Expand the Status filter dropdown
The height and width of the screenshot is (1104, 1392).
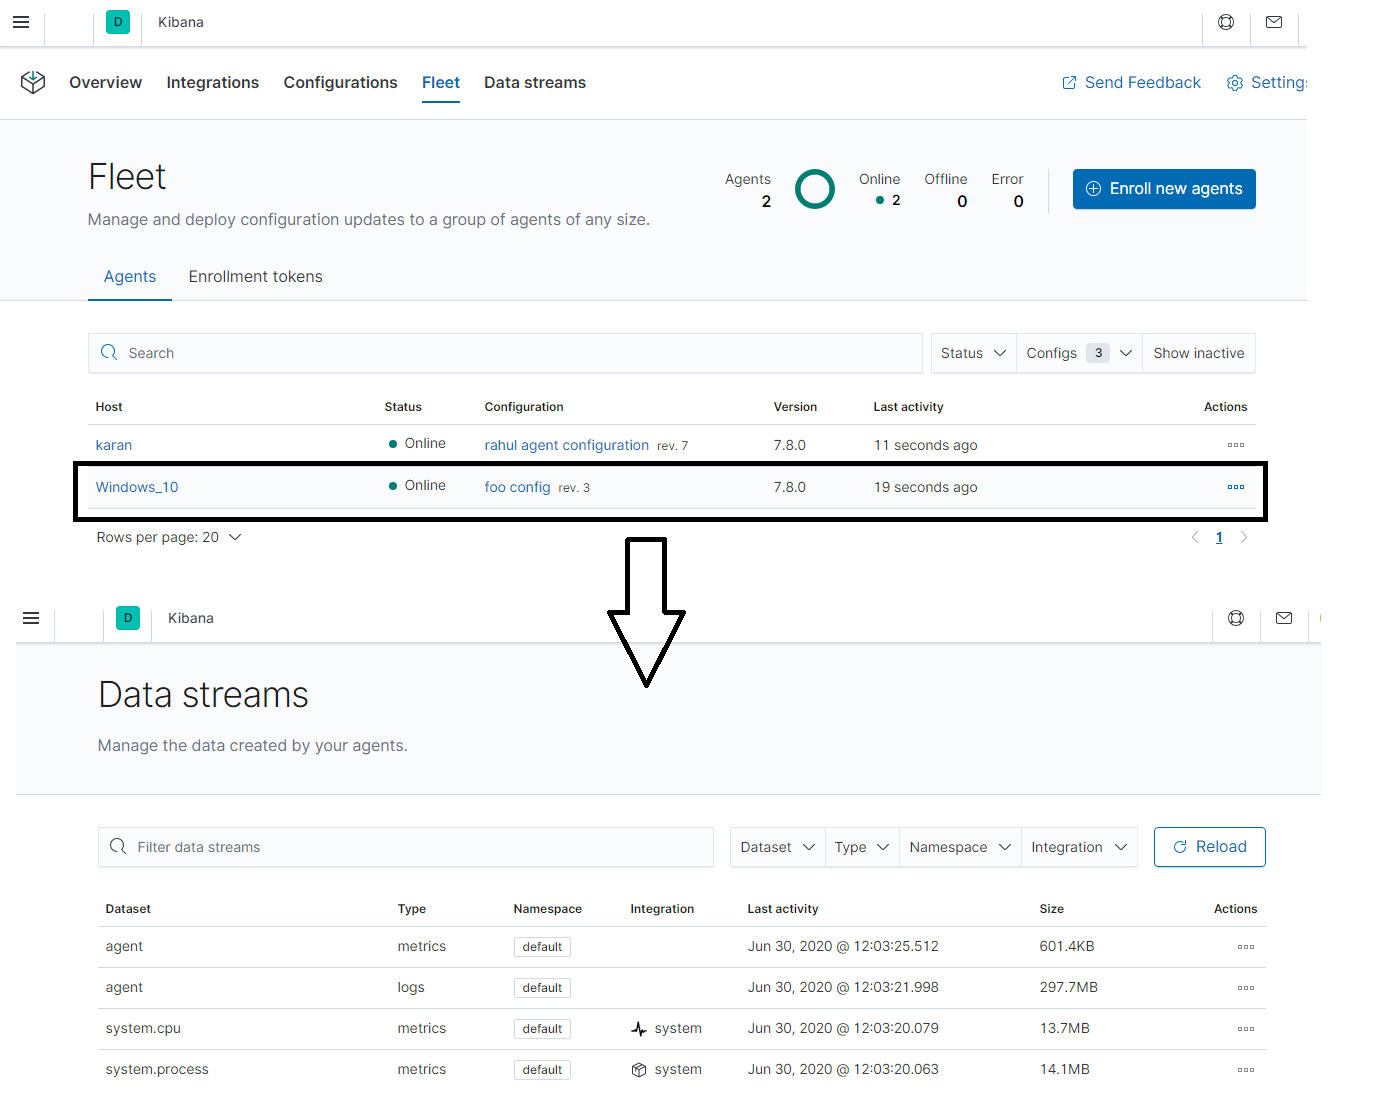pyautogui.click(x=973, y=353)
